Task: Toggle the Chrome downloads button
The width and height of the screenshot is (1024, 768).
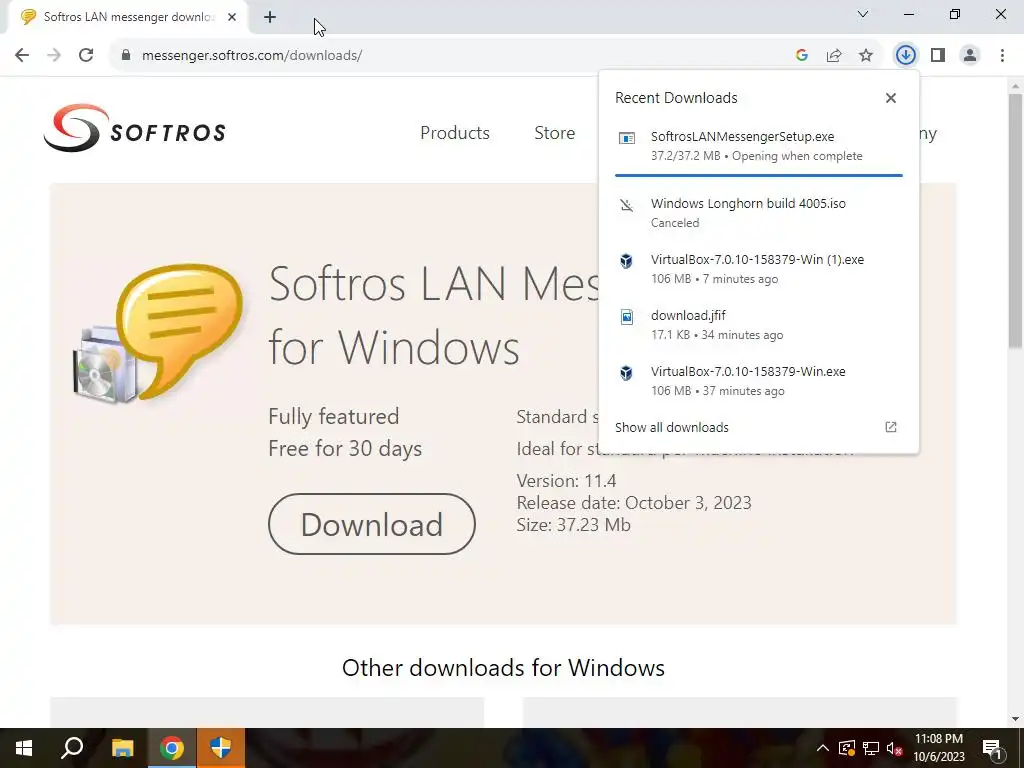Action: [x=905, y=56]
